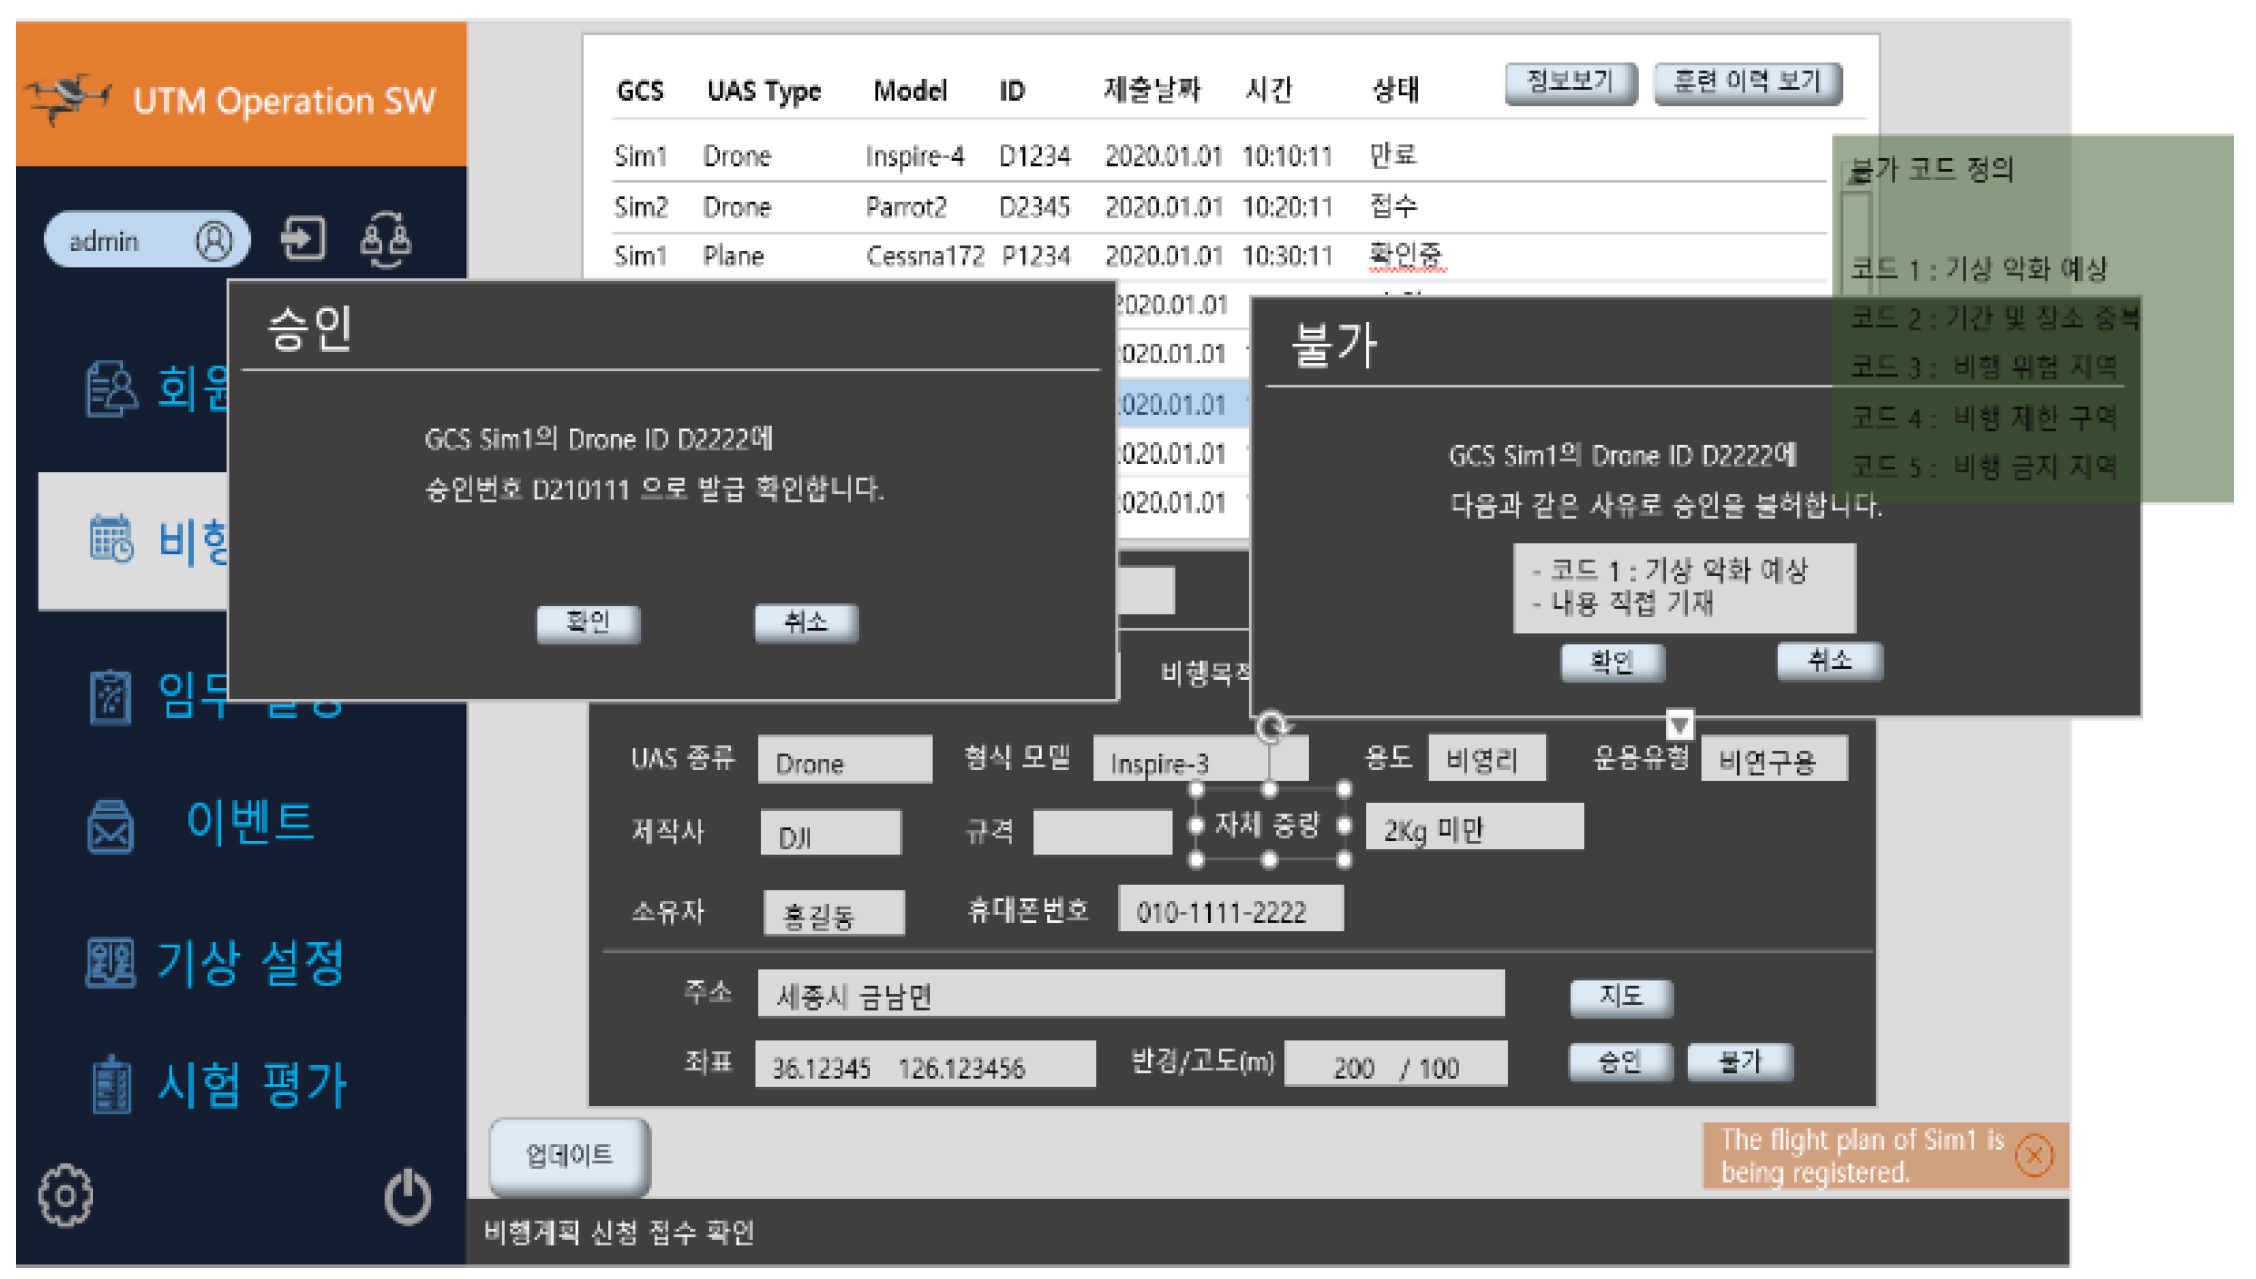Click the 좌표 coordinates field
2256x1279 pixels.
[x=925, y=1064]
